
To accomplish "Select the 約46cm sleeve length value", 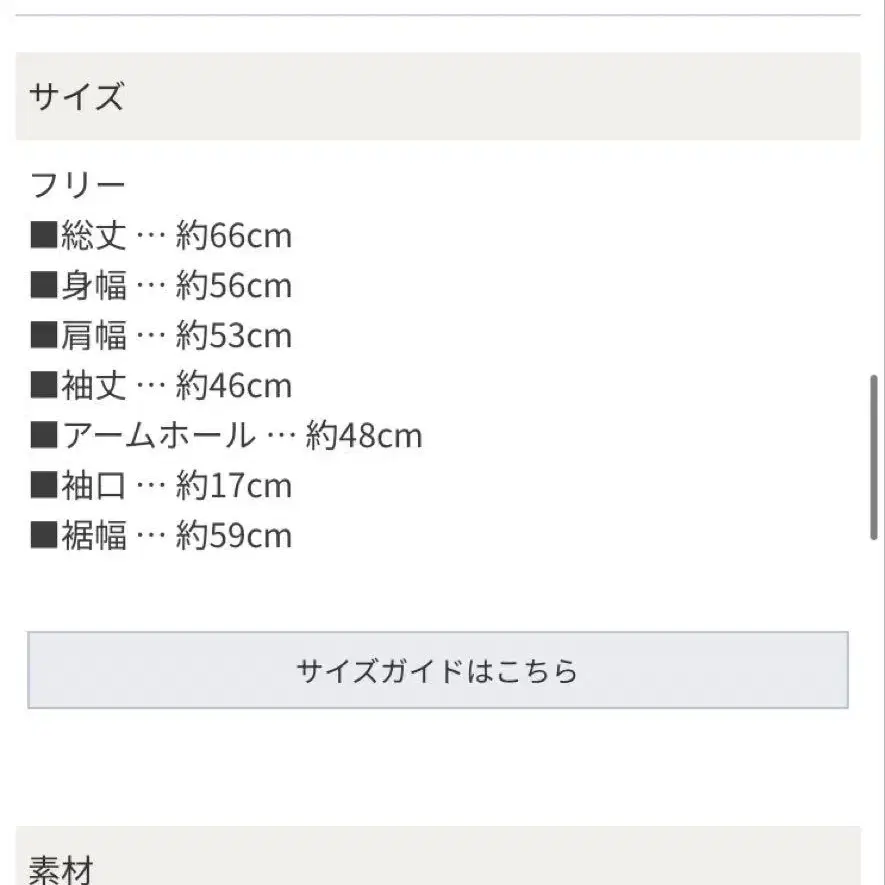I will (x=234, y=386).
